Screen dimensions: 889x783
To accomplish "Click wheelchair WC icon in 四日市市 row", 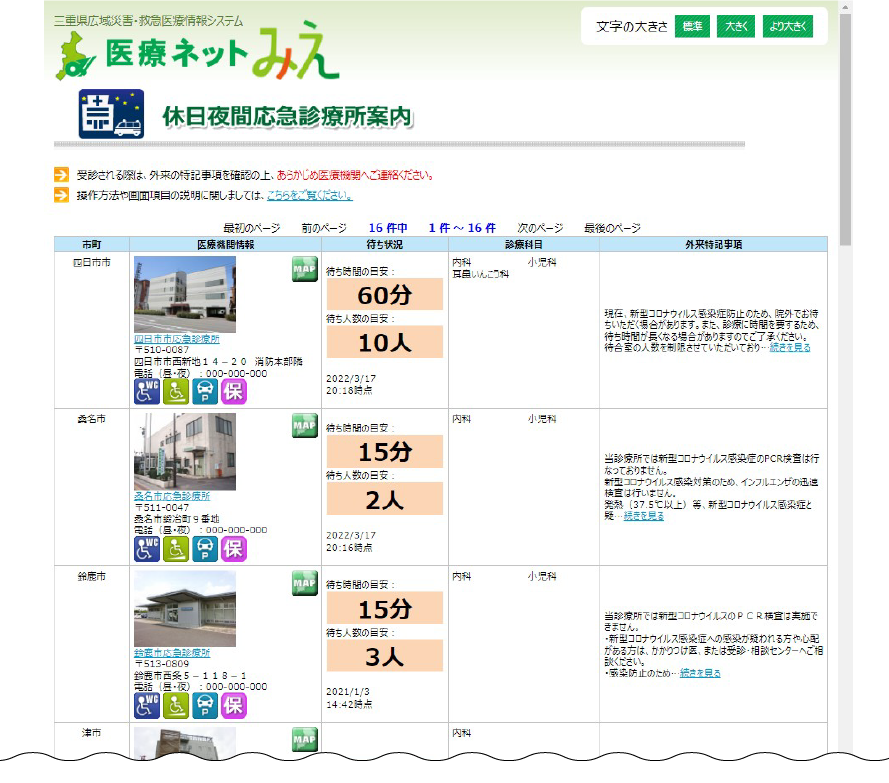I will coord(147,391).
